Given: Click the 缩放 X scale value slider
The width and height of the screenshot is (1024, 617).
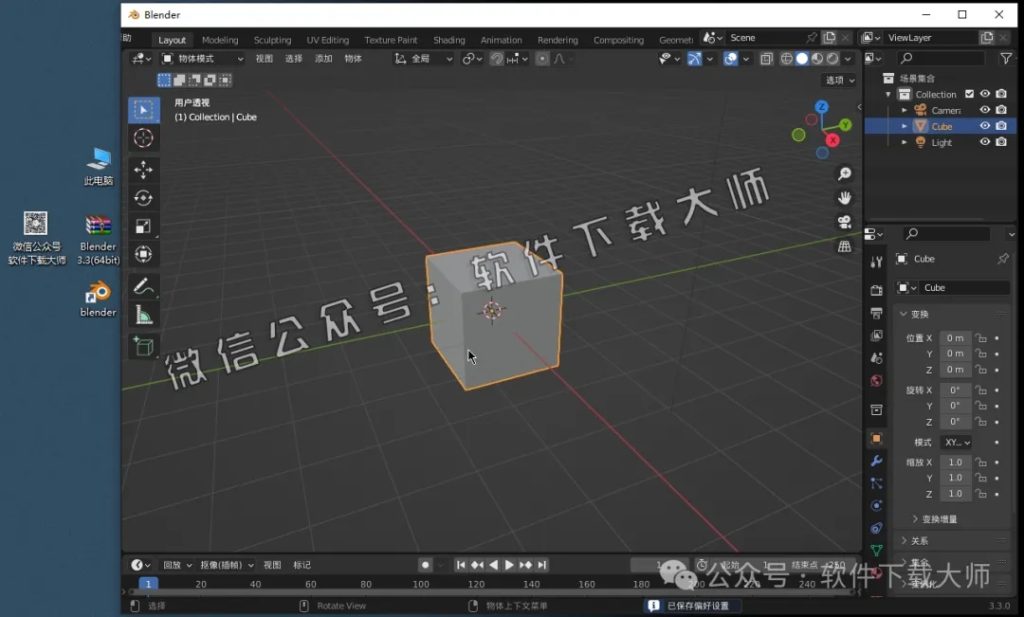Looking at the screenshot, I should (958, 462).
